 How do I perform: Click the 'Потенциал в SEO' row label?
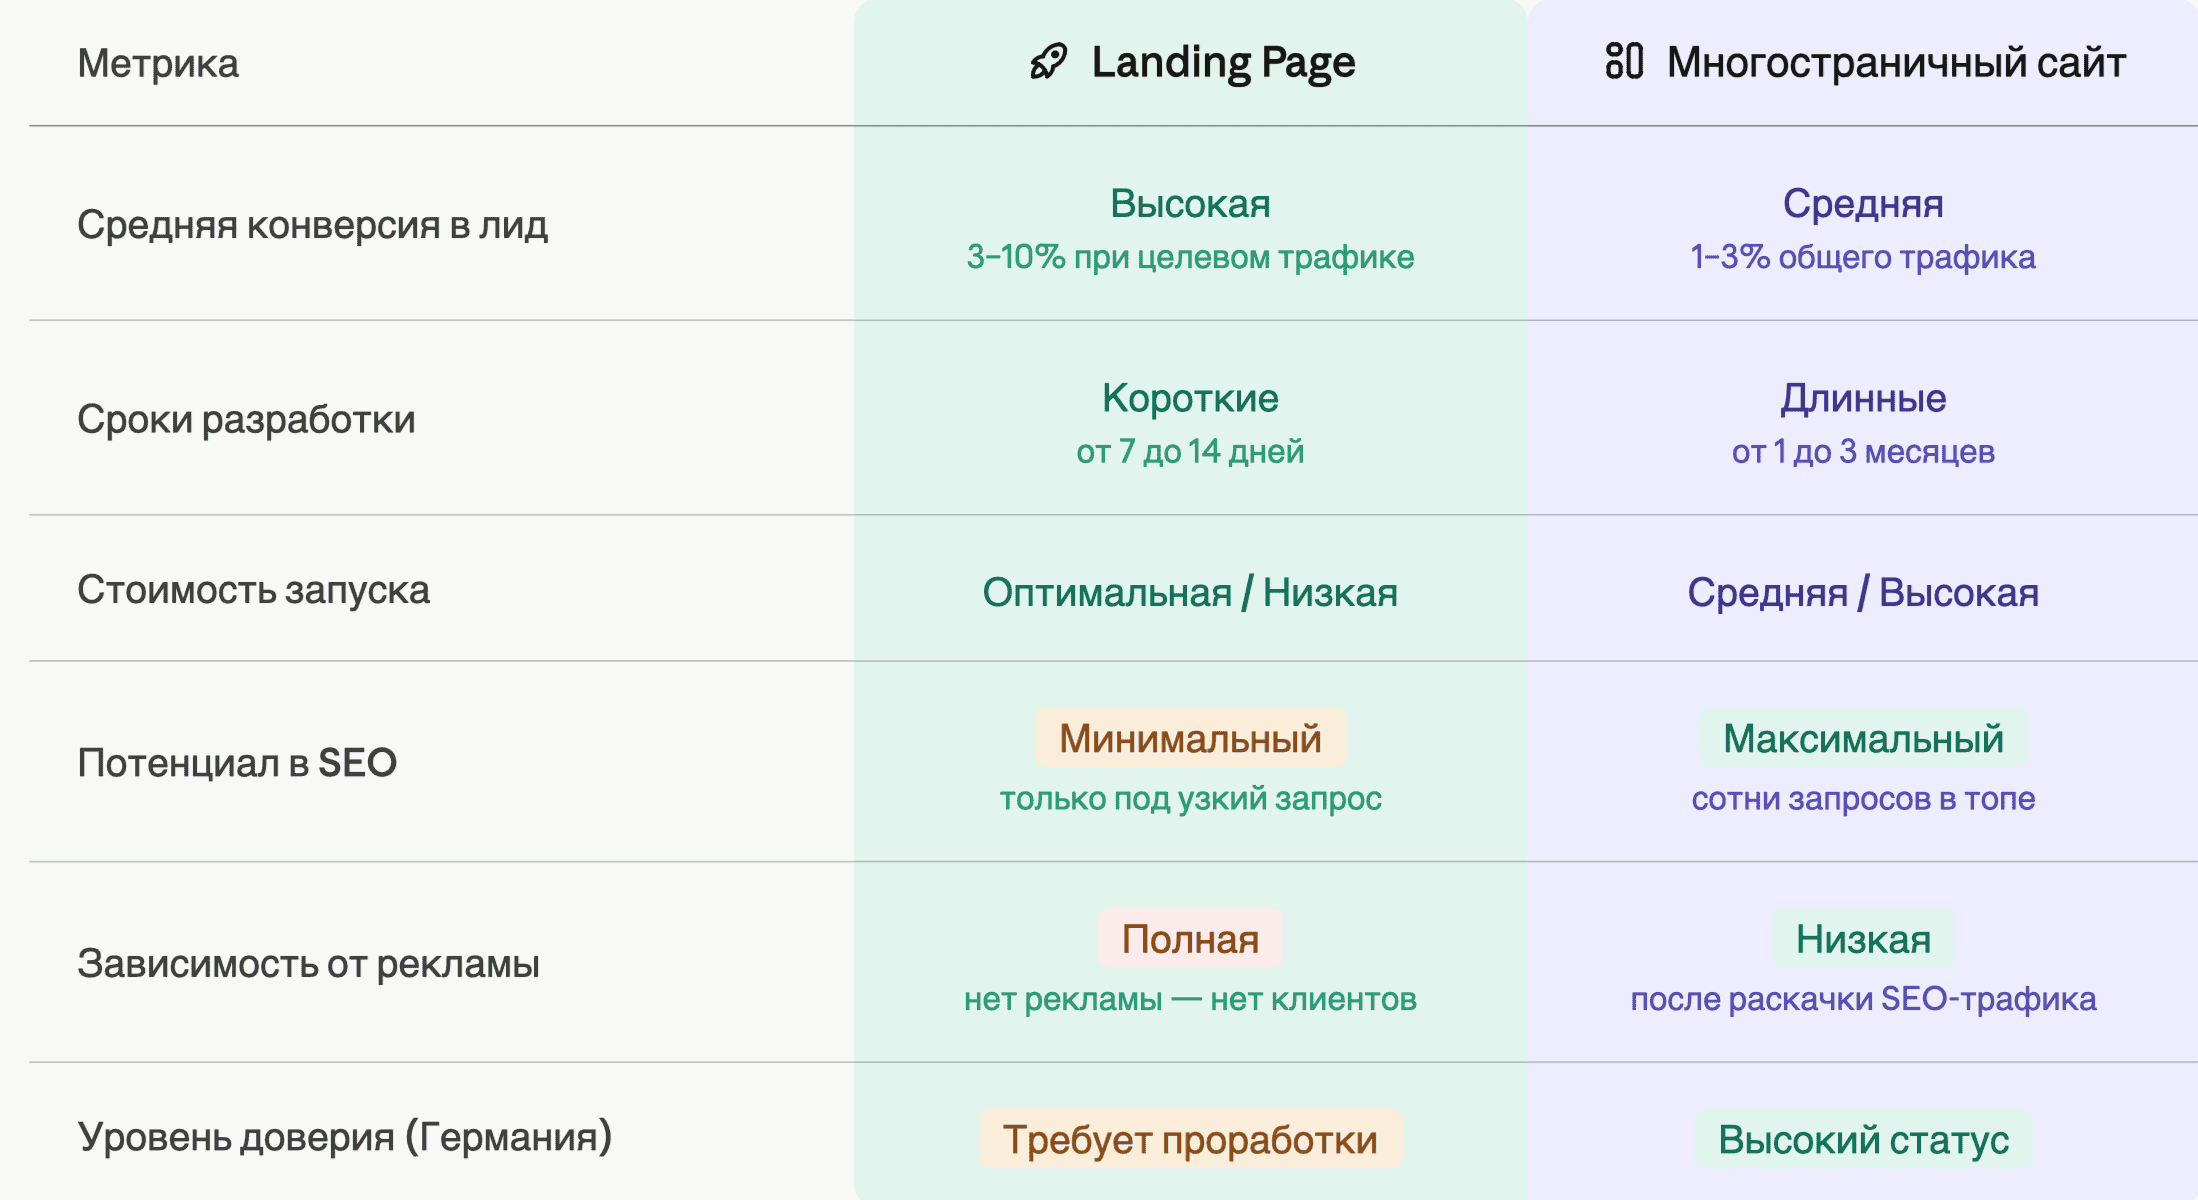click(x=237, y=763)
